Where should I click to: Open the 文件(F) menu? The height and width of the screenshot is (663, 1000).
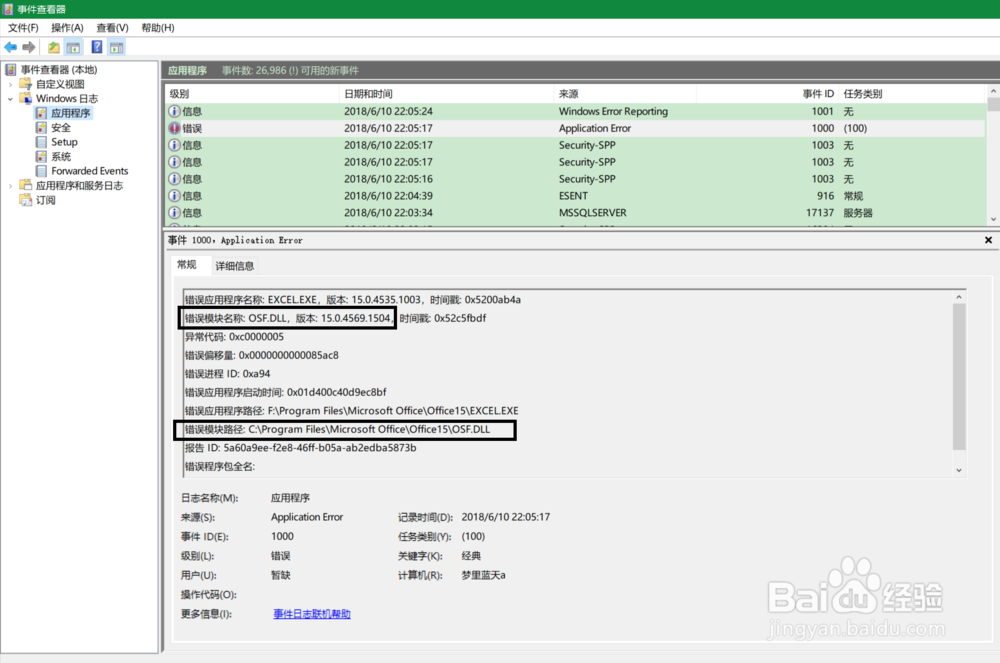(x=23, y=27)
